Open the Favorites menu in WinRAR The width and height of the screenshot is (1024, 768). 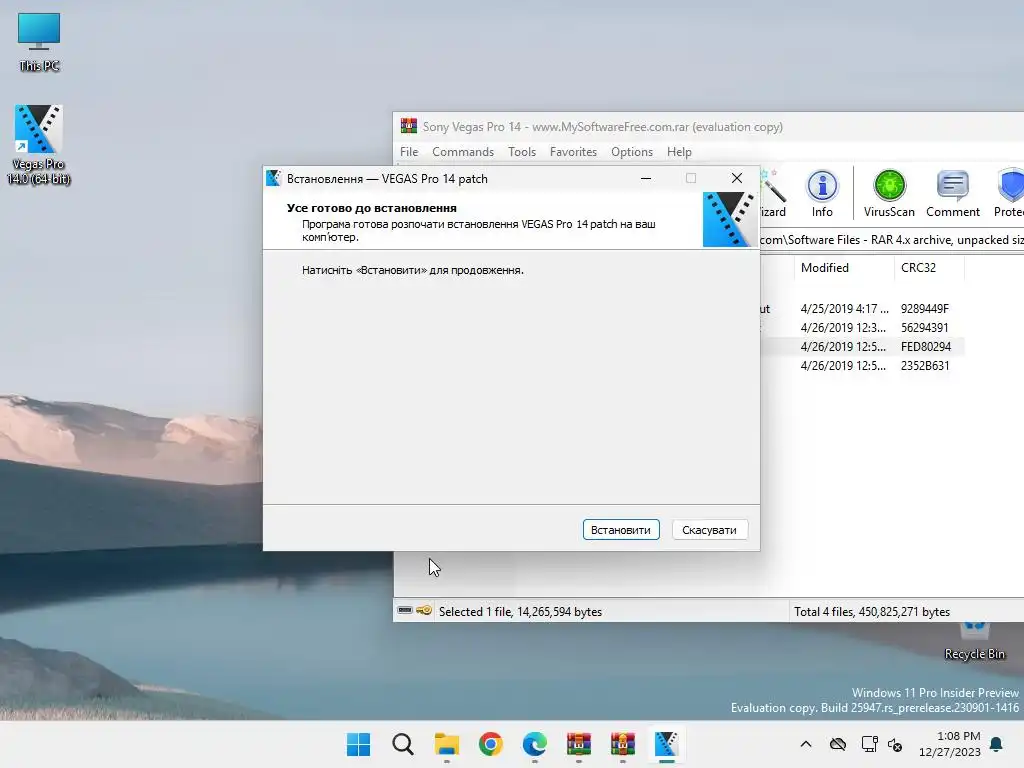[x=573, y=152]
